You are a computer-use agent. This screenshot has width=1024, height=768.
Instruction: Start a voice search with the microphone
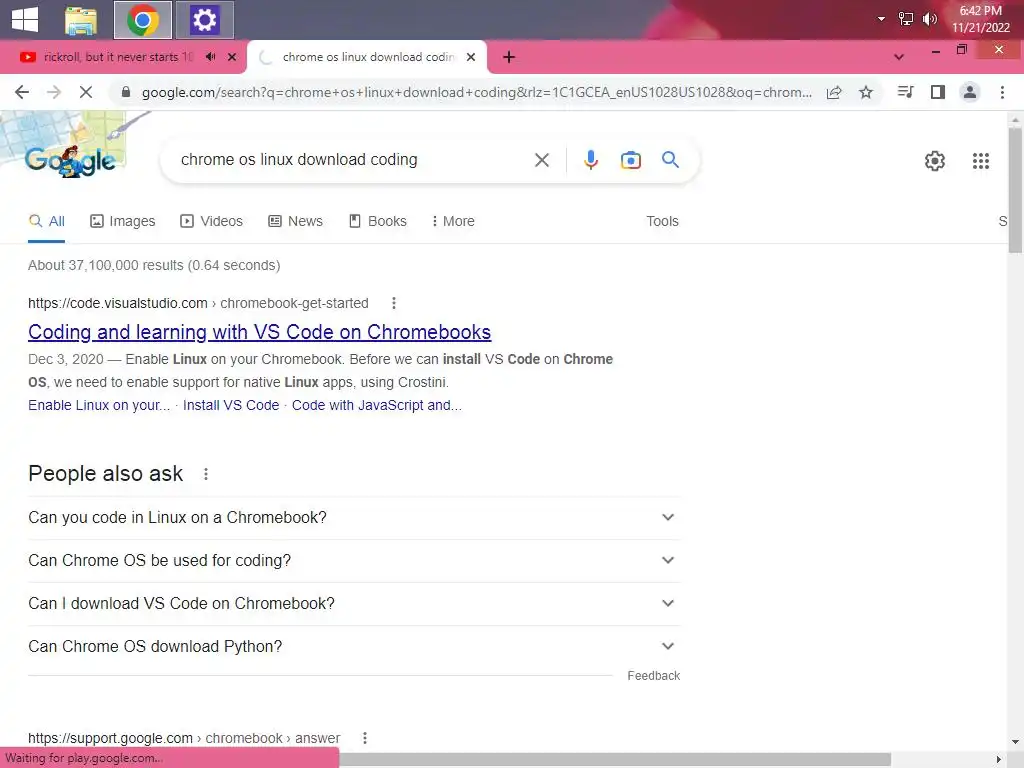[x=590, y=160]
